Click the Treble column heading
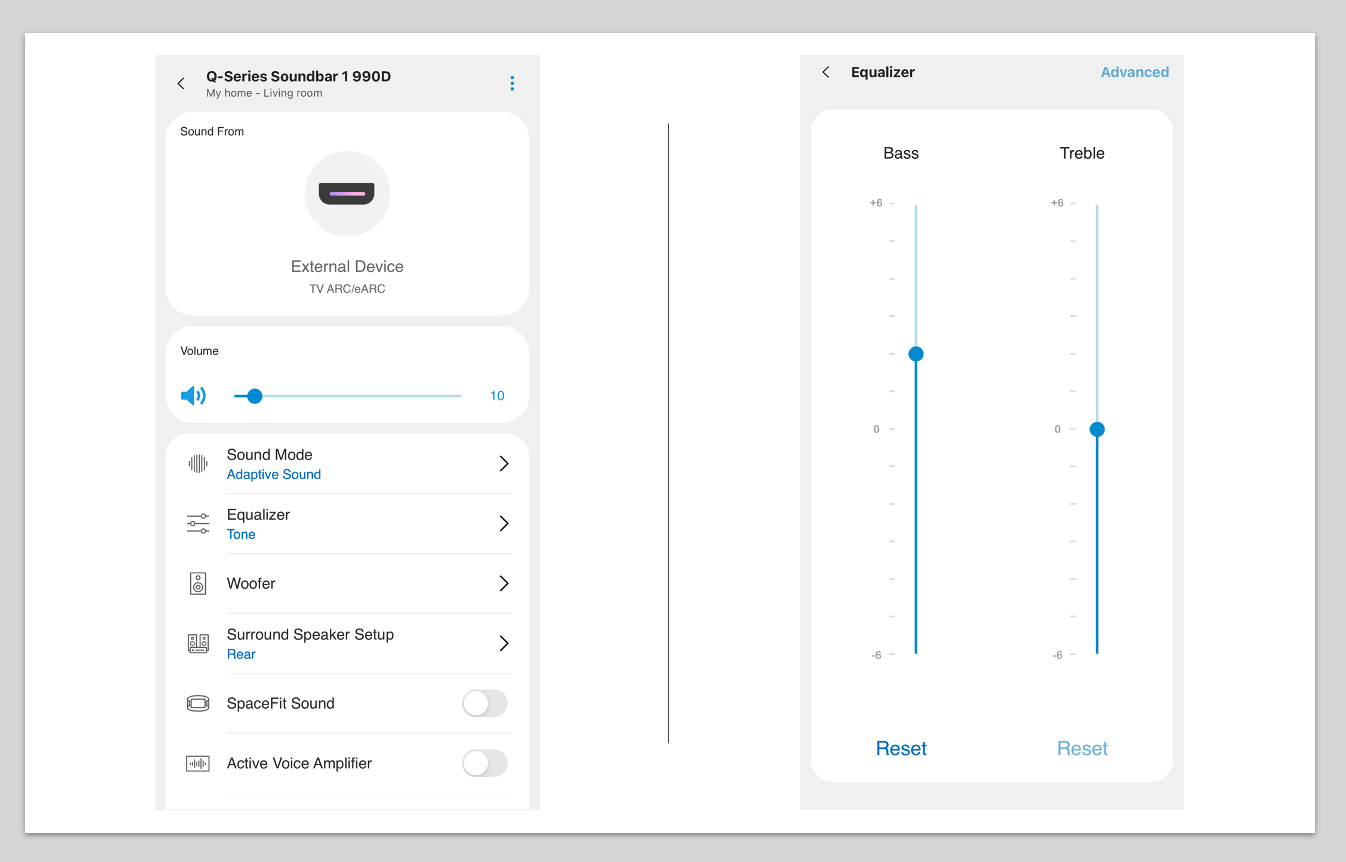This screenshot has width=1346, height=862. 1082,153
